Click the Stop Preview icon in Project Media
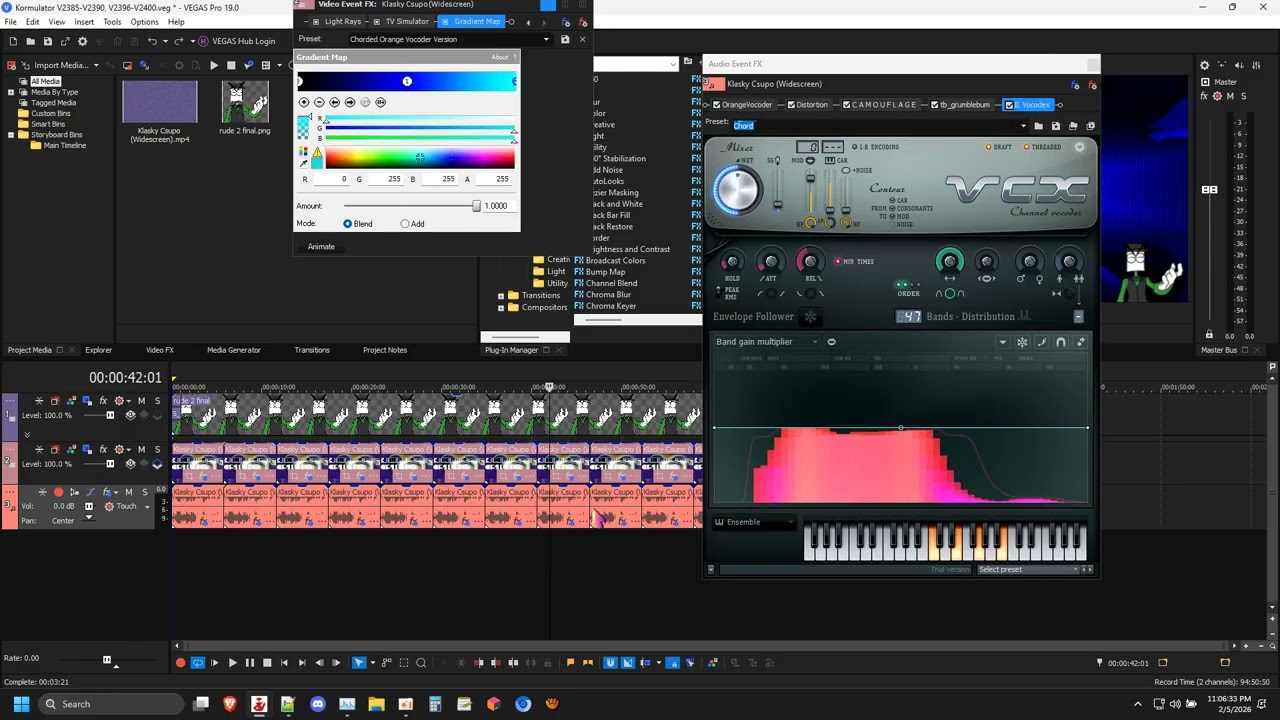1280x720 pixels. (x=231, y=66)
